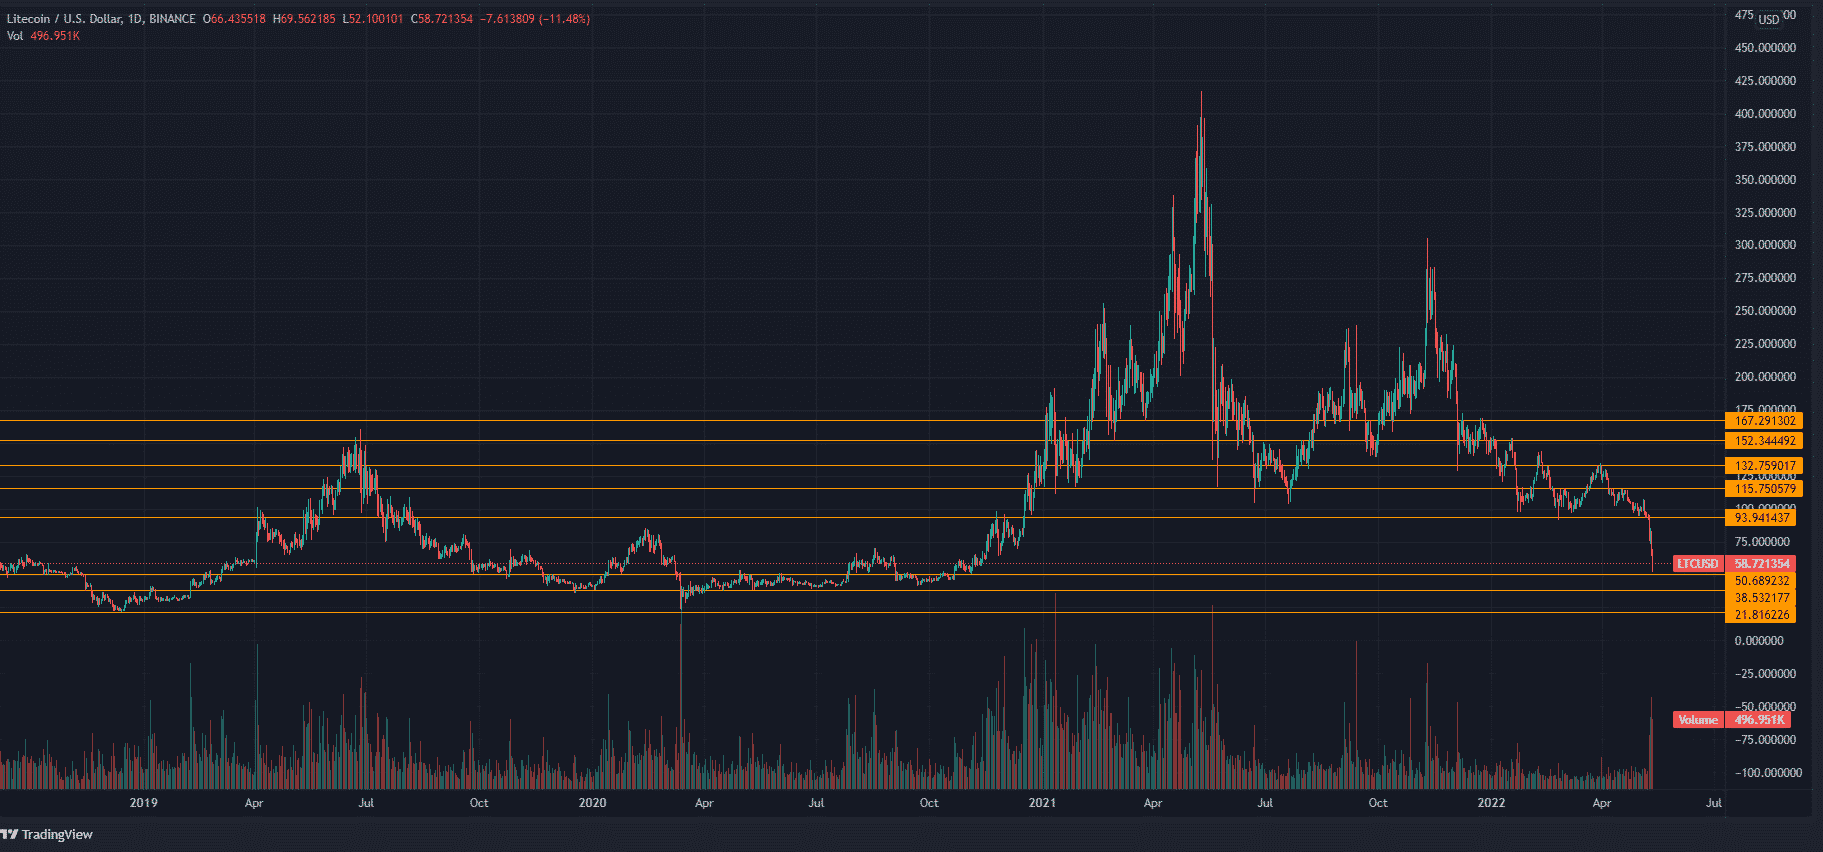
Task: Click the change value −7.613809 (−11.48%)
Action: pos(535,19)
